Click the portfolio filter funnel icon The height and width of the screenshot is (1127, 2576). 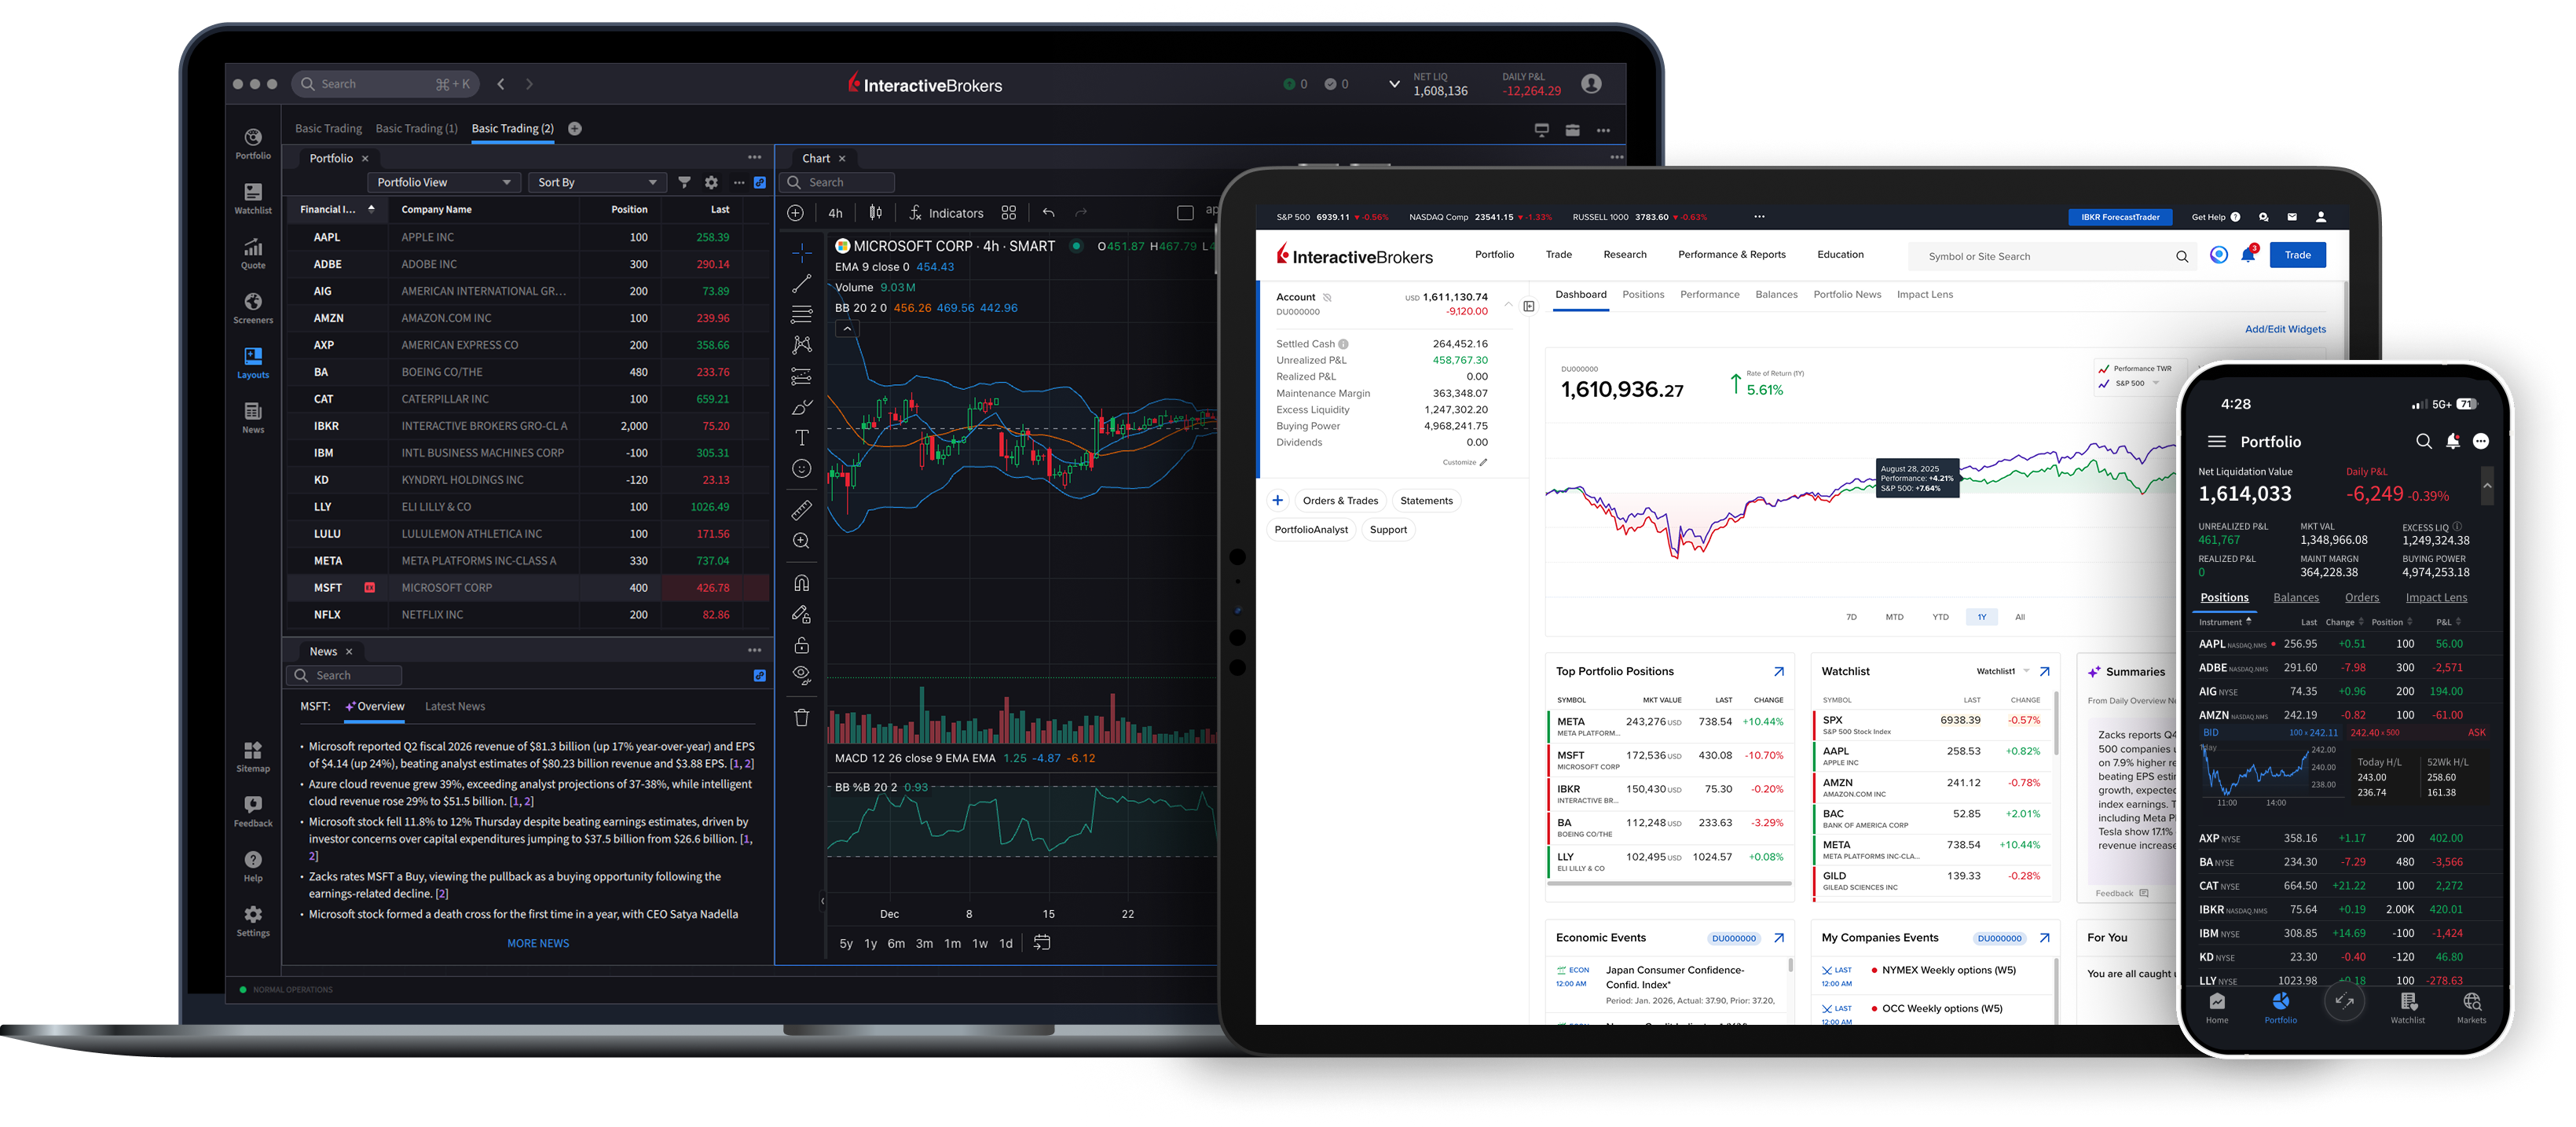coord(684,182)
